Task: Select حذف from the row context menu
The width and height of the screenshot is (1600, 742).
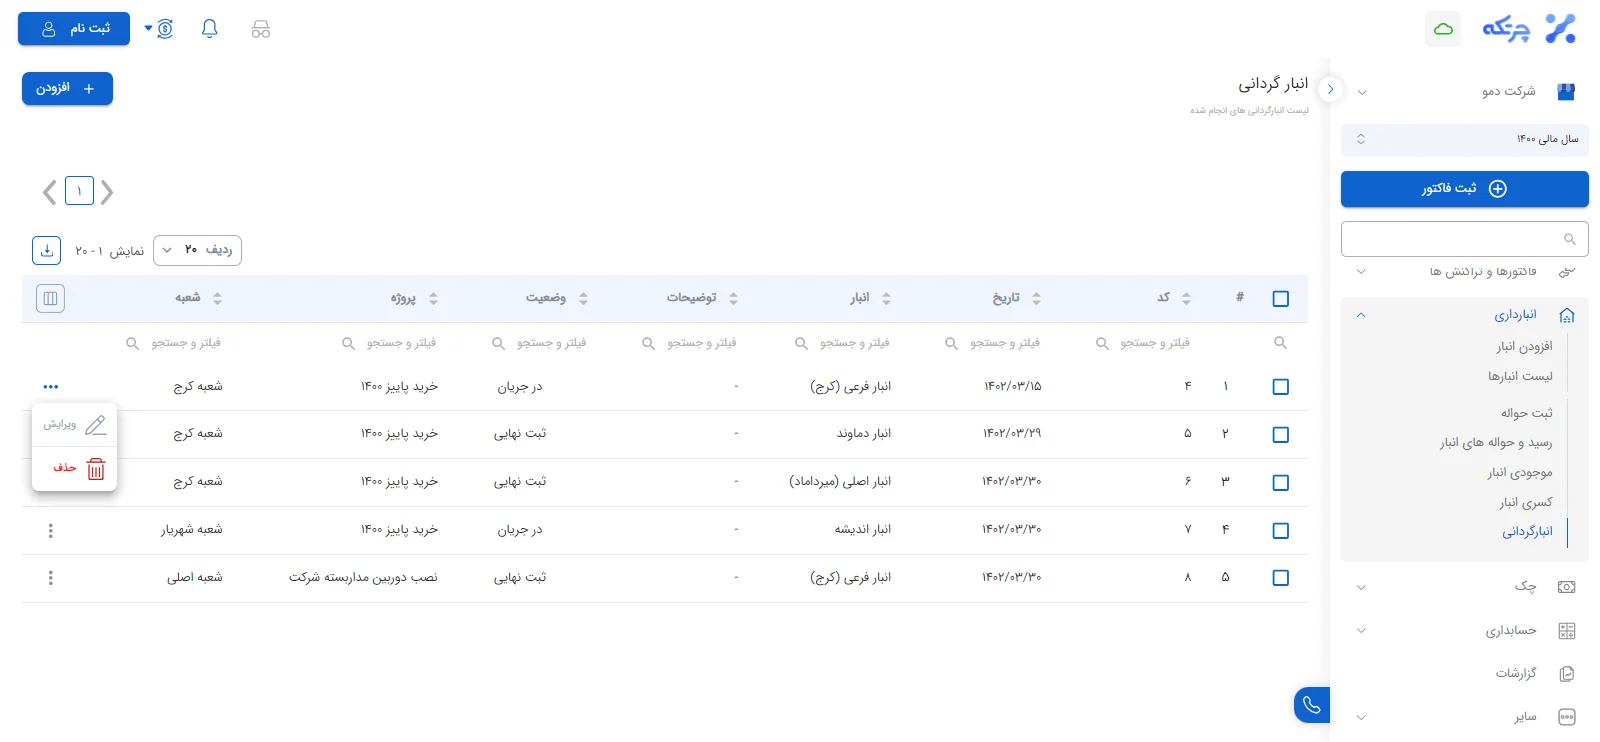Action: click(x=75, y=468)
